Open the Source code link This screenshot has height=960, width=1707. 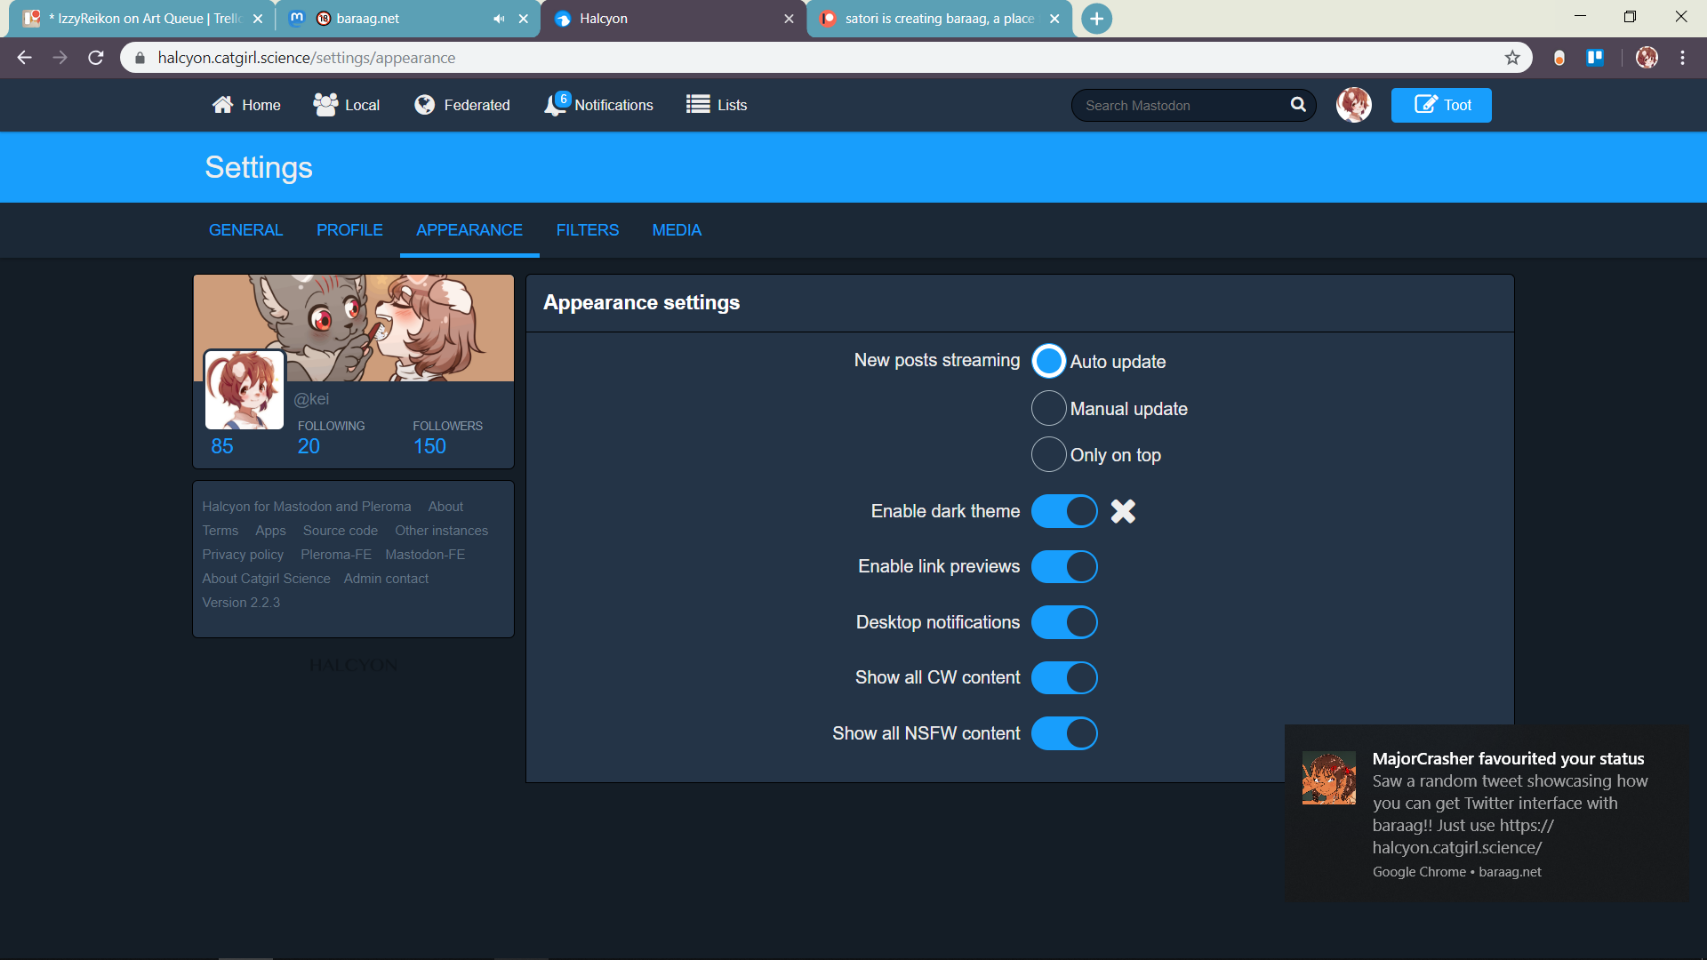pyautogui.click(x=340, y=531)
